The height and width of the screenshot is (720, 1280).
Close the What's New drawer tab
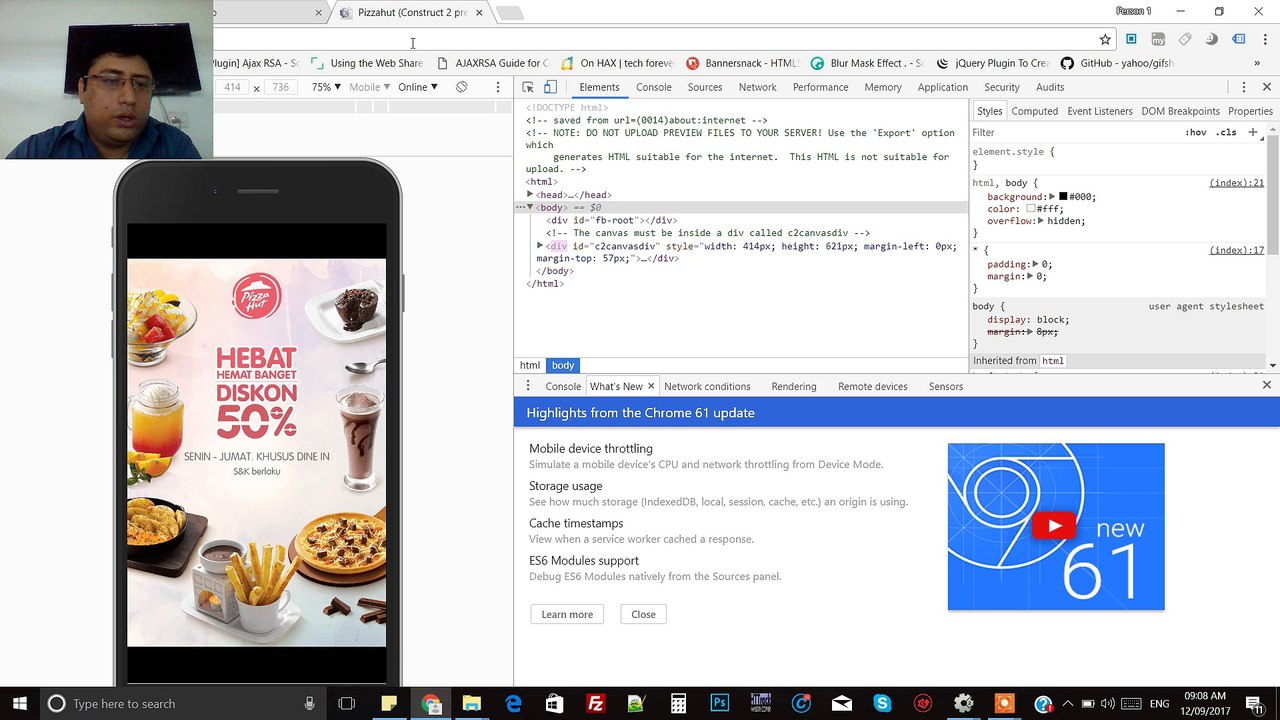(x=651, y=386)
